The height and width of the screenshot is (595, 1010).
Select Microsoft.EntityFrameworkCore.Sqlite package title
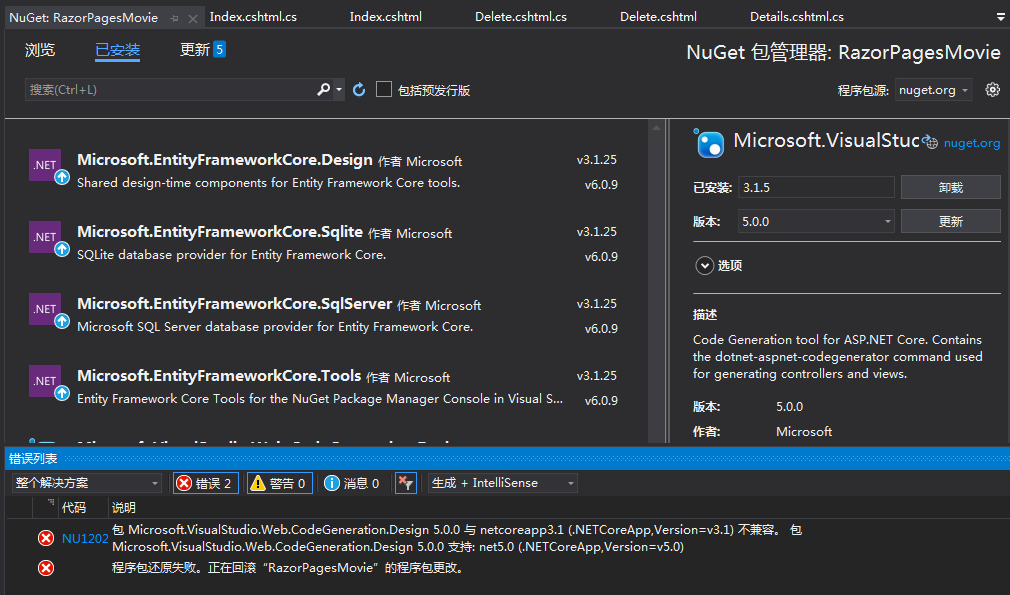[220, 232]
